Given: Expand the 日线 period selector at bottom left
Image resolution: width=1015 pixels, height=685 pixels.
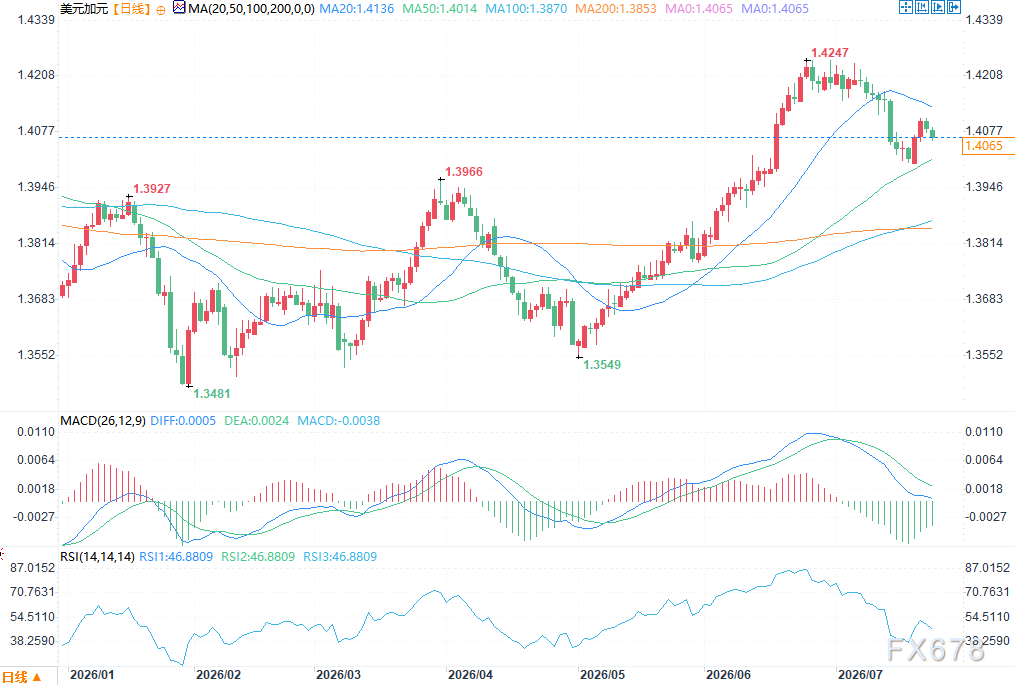Looking at the screenshot, I should pyautogui.click(x=22, y=677).
